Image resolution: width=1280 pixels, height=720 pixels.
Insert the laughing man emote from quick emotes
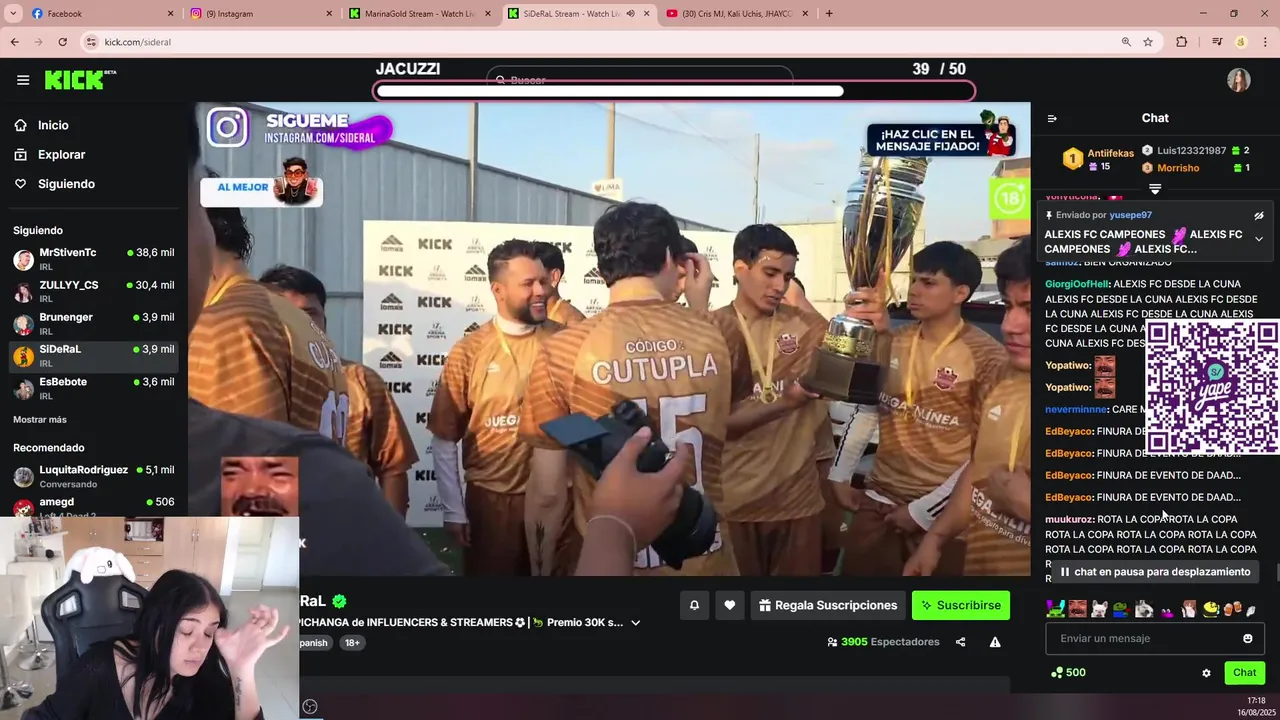coord(1077,609)
